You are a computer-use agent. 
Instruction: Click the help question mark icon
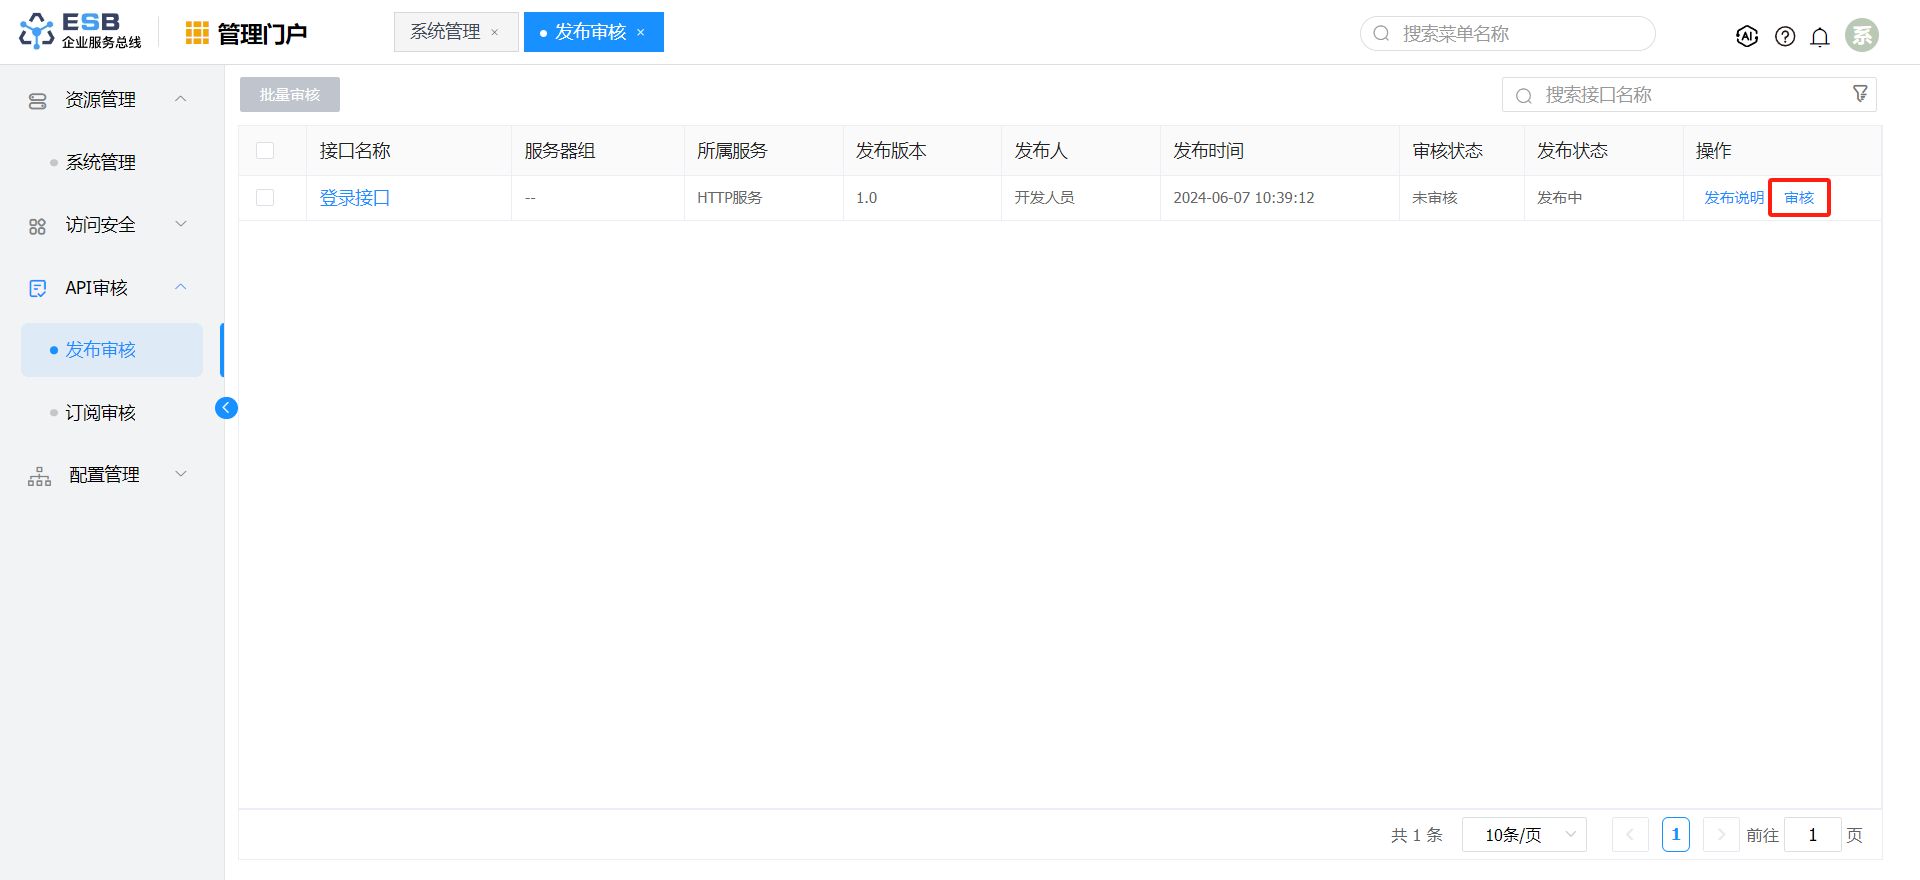1785,36
